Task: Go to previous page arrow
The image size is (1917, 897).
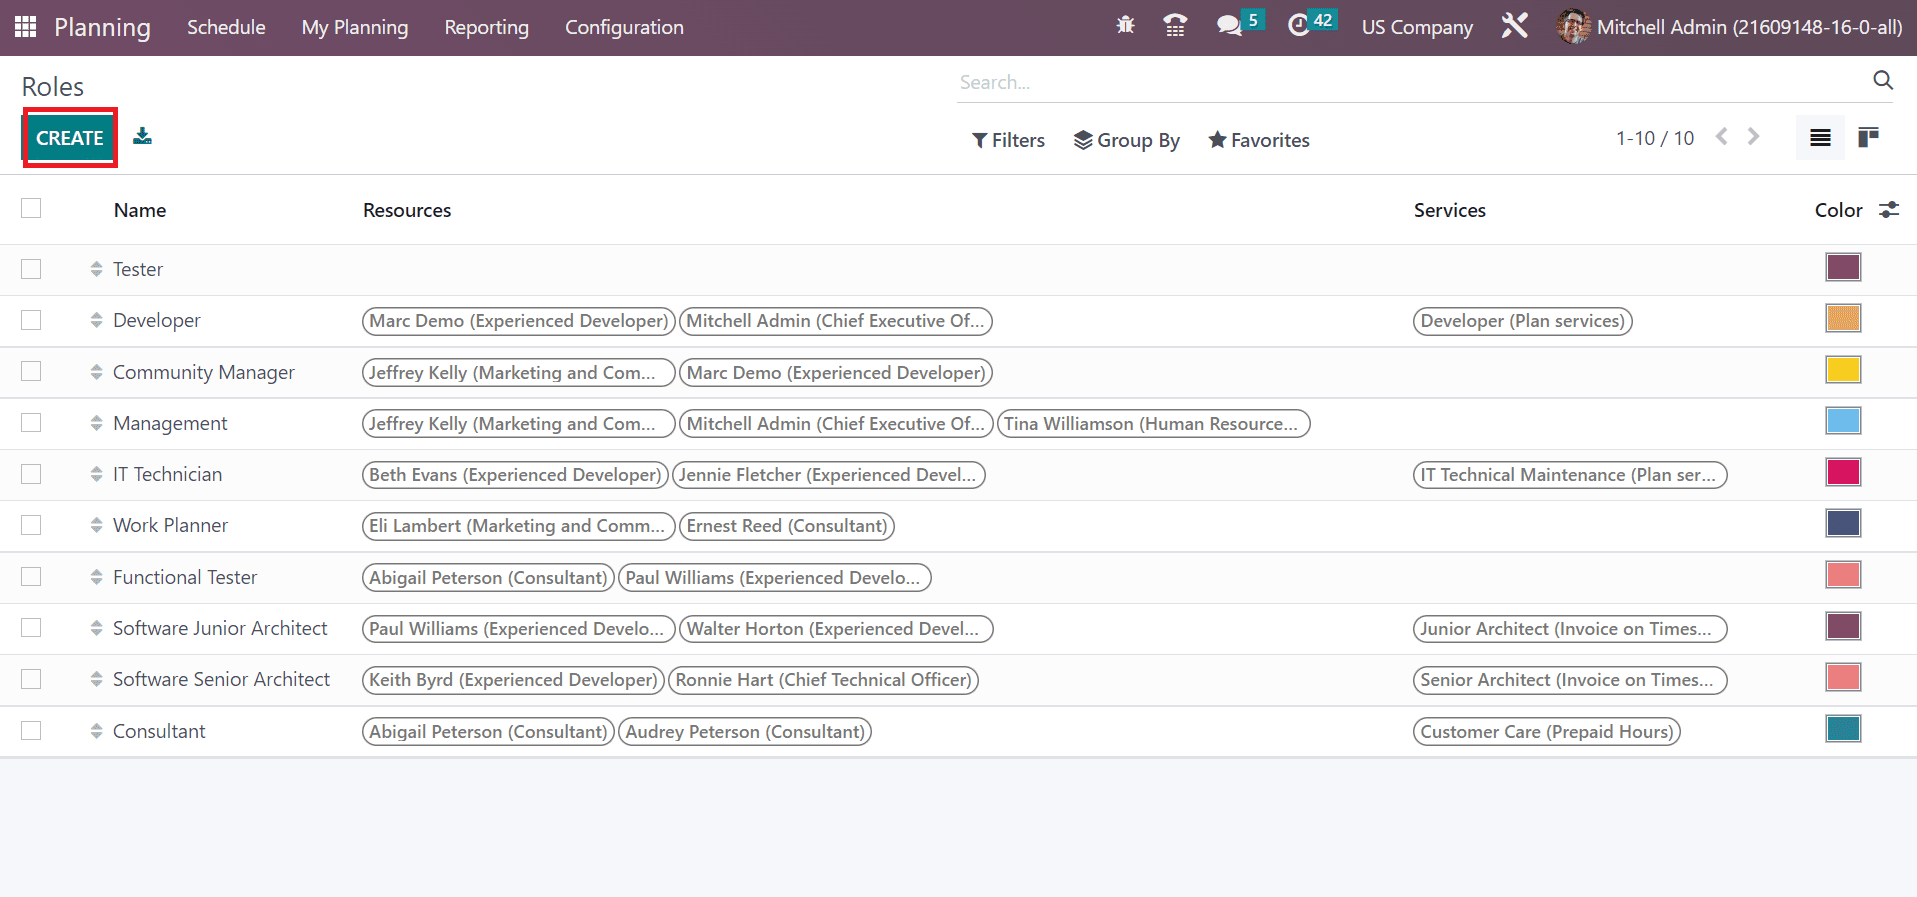Action: point(1721,137)
